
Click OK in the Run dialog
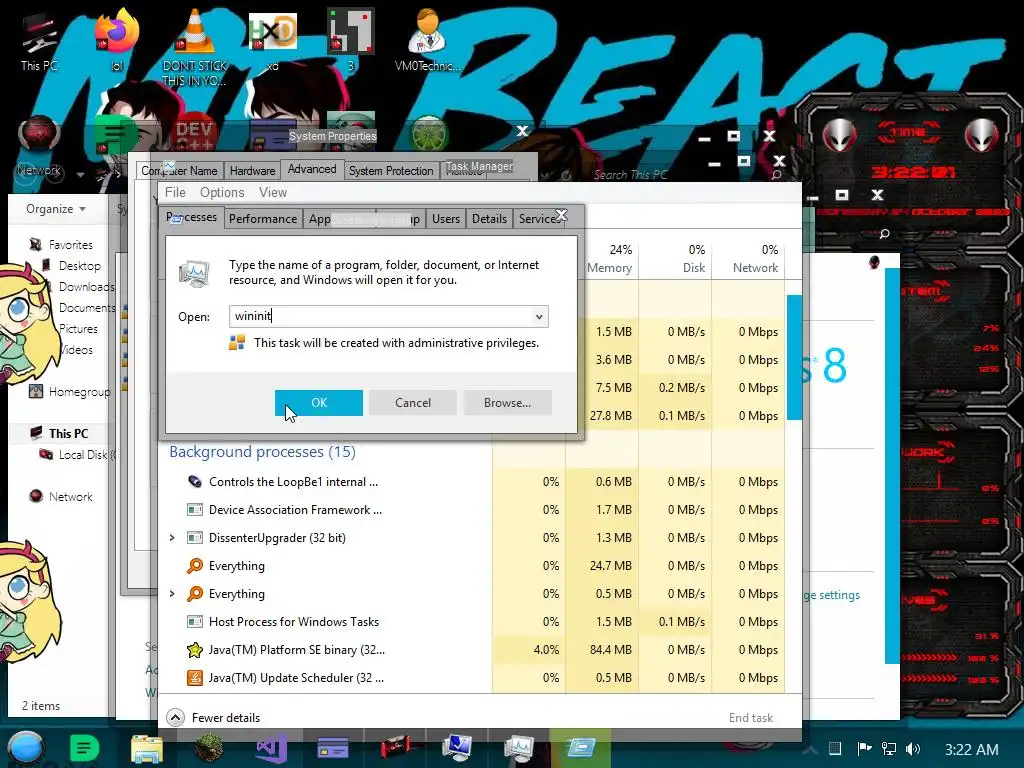pos(319,403)
